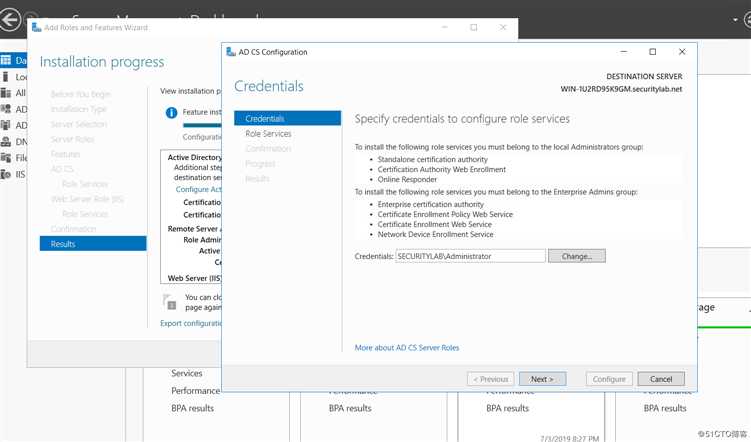751x442 pixels.
Task: Cancel the AD CS Configuration wizard
Action: click(661, 379)
